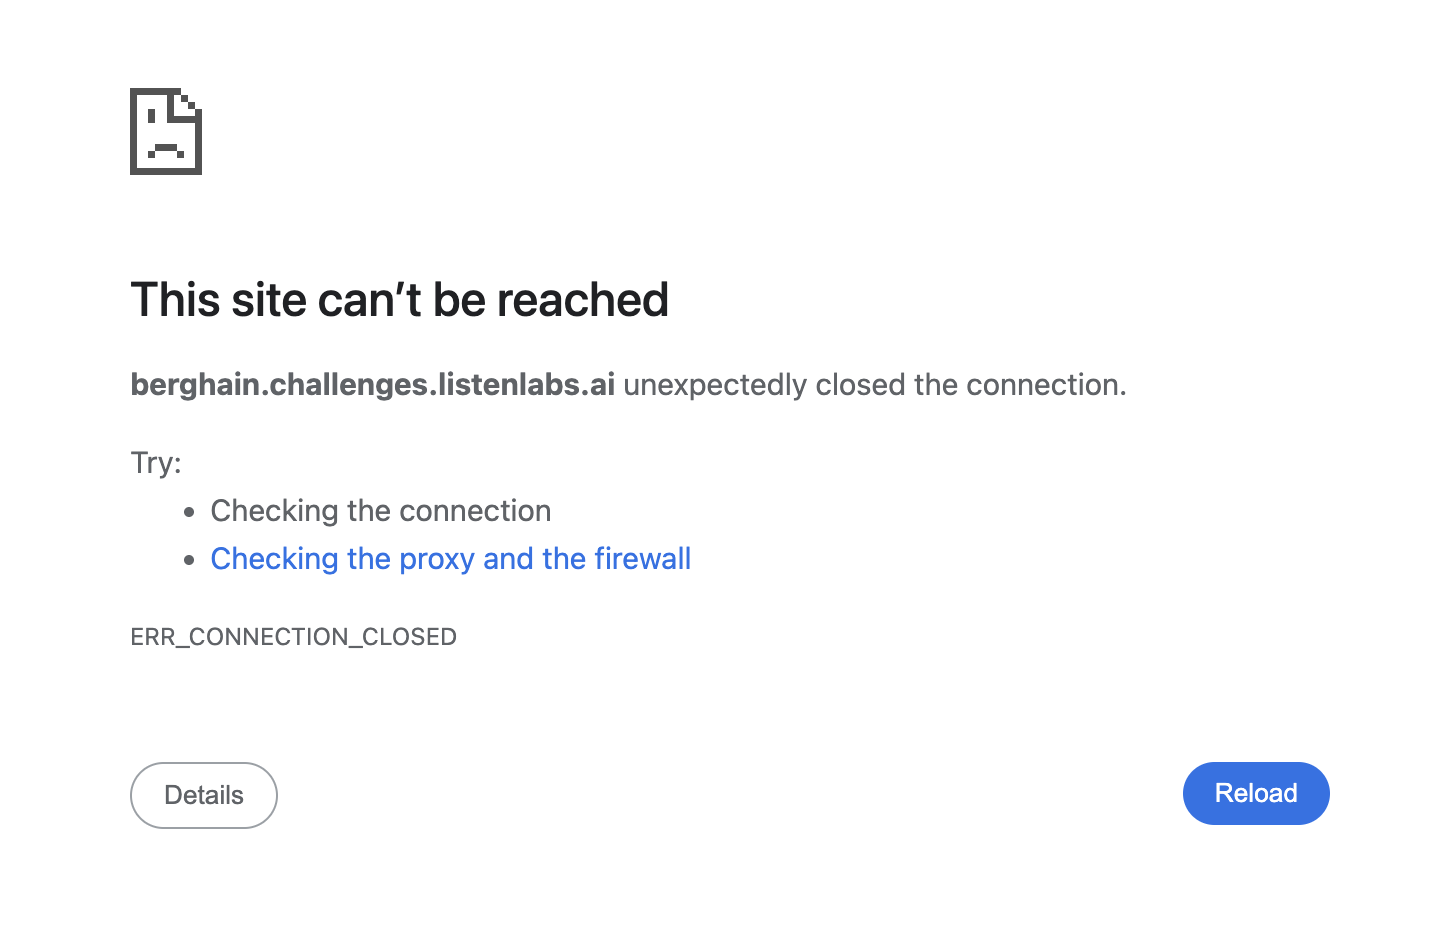Open Checking the proxy and the firewall link
This screenshot has height=938, width=1454.
click(450, 559)
